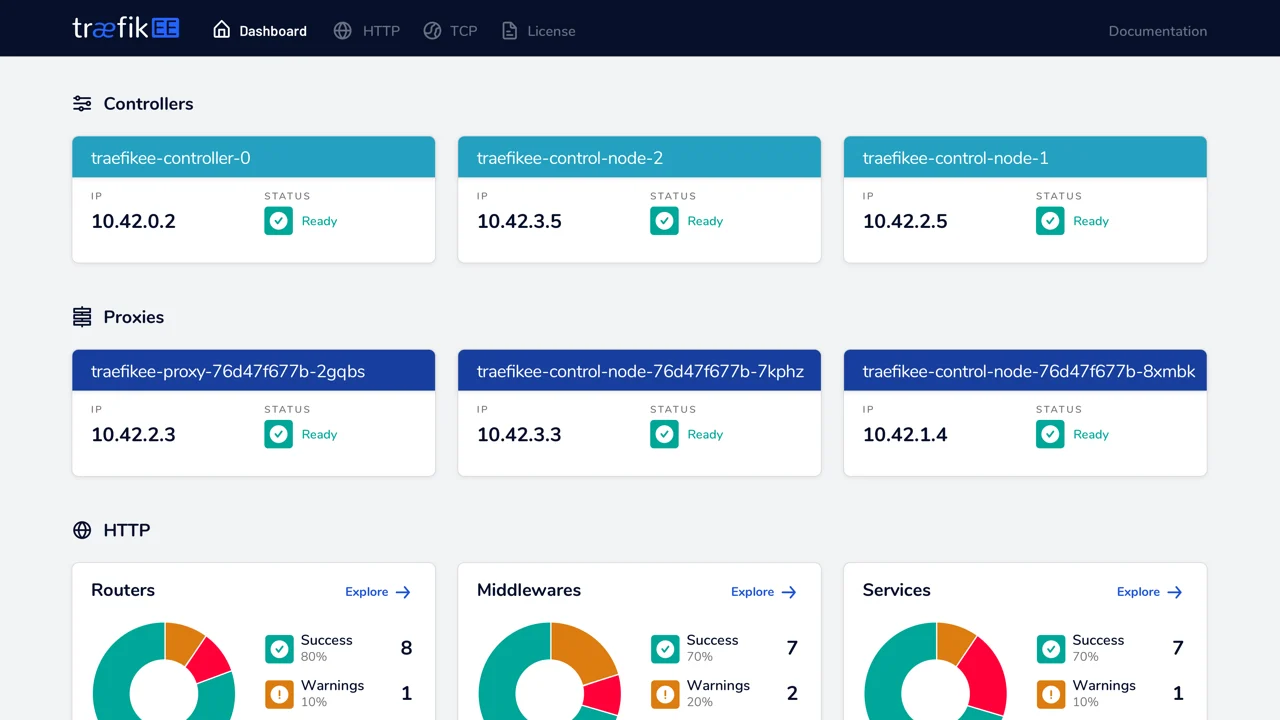Click the Controllers section sliders icon

pyautogui.click(x=82, y=103)
